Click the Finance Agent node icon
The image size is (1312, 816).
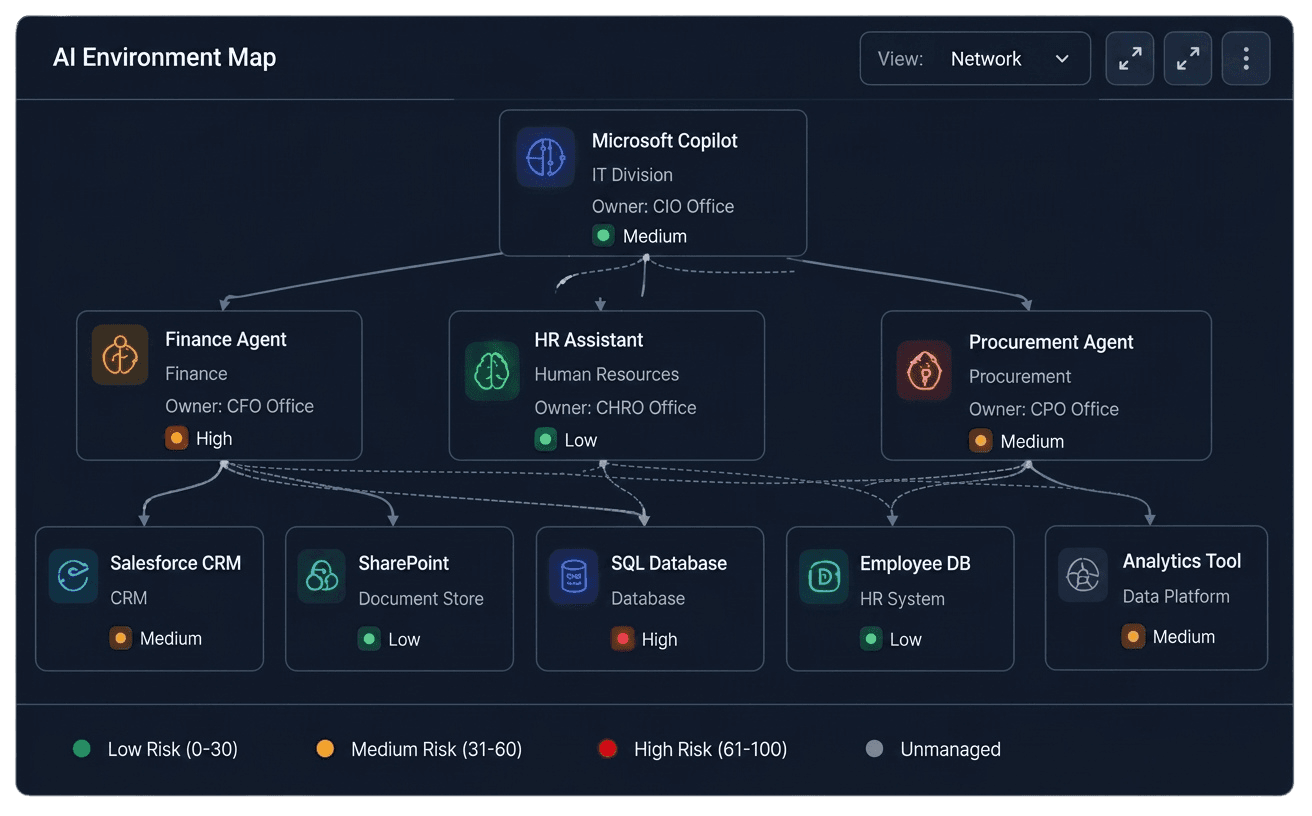click(x=120, y=355)
